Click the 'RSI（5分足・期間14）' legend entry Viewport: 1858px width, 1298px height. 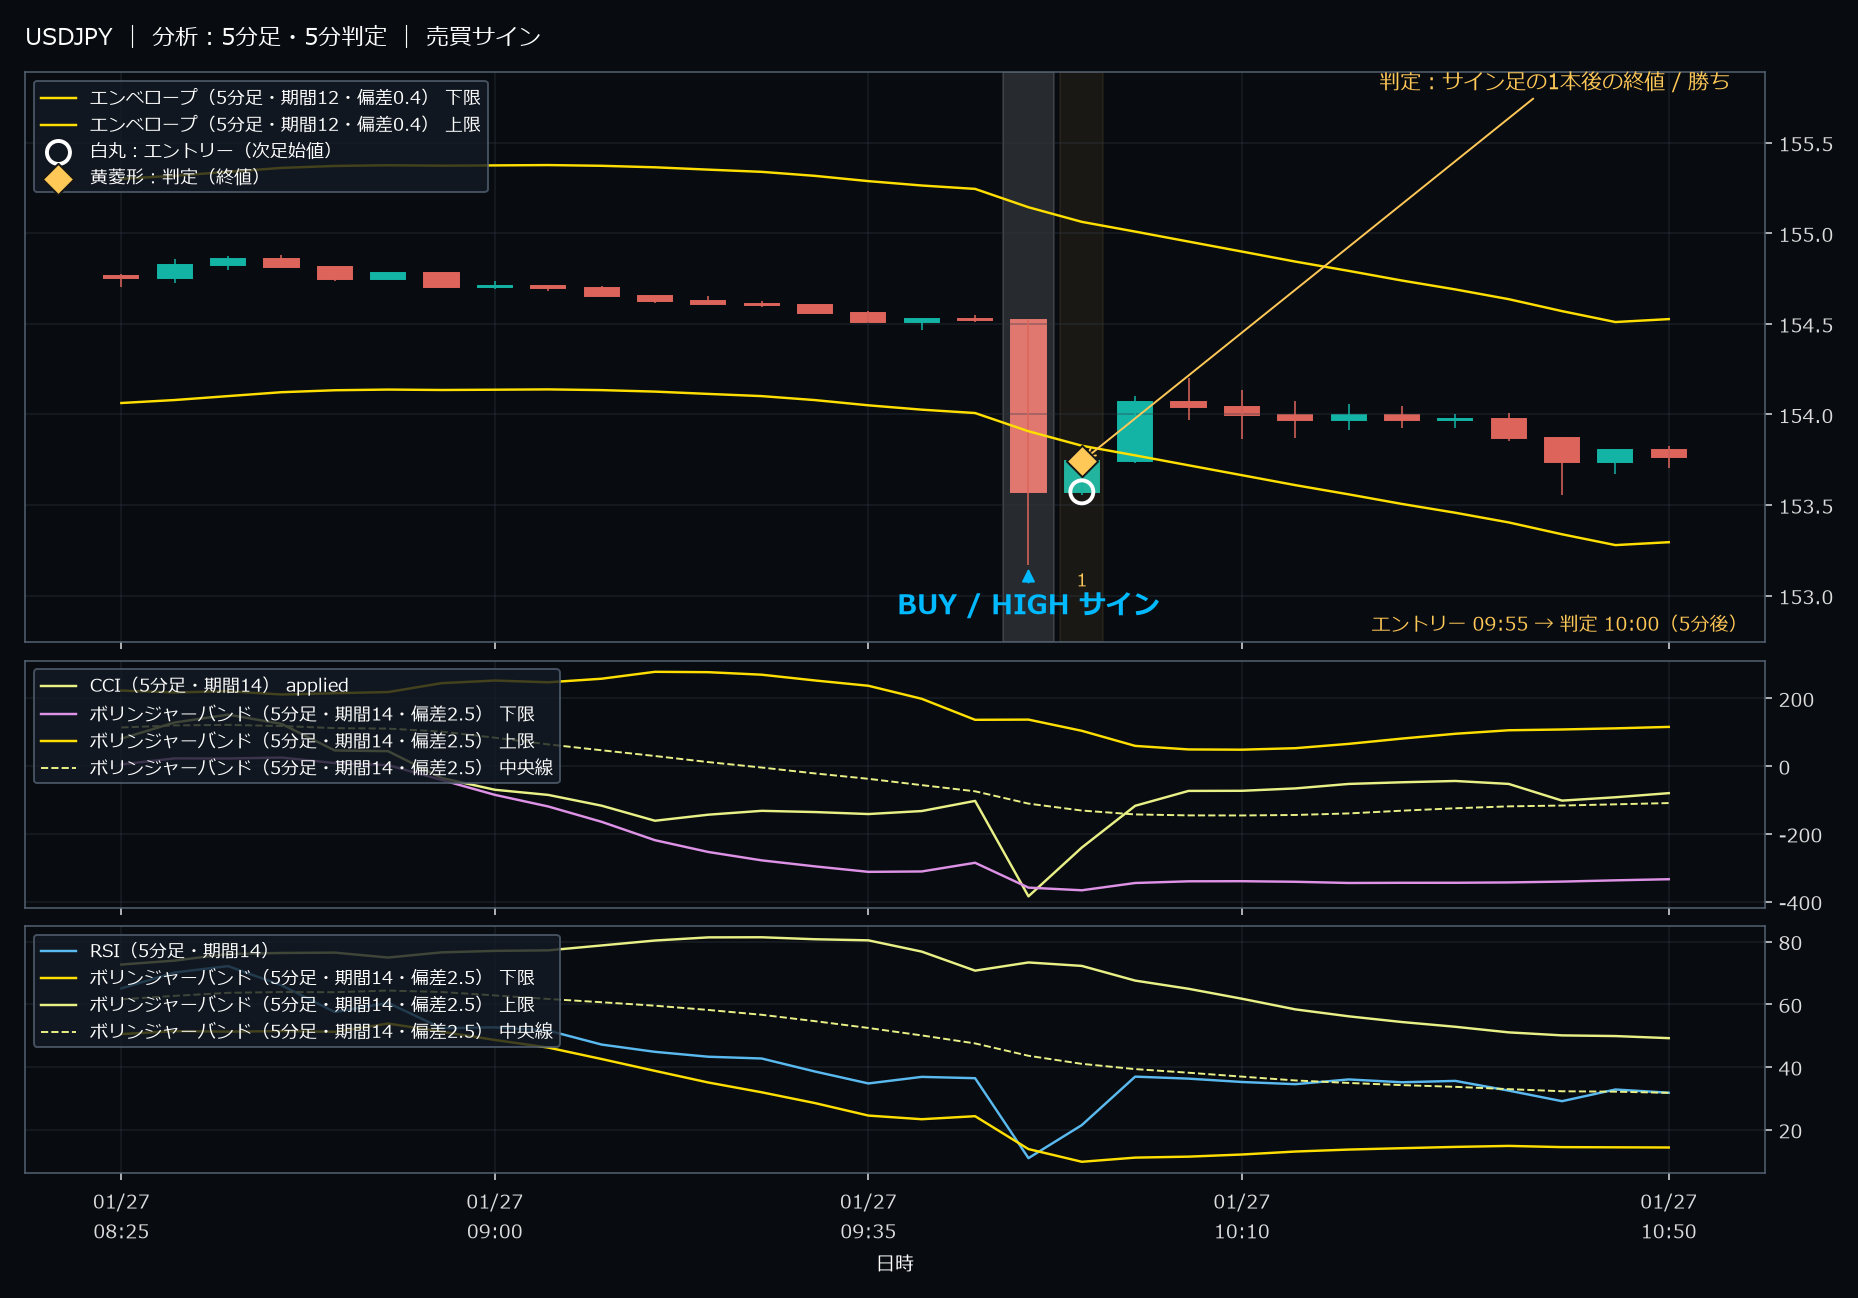tap(154, 951)
